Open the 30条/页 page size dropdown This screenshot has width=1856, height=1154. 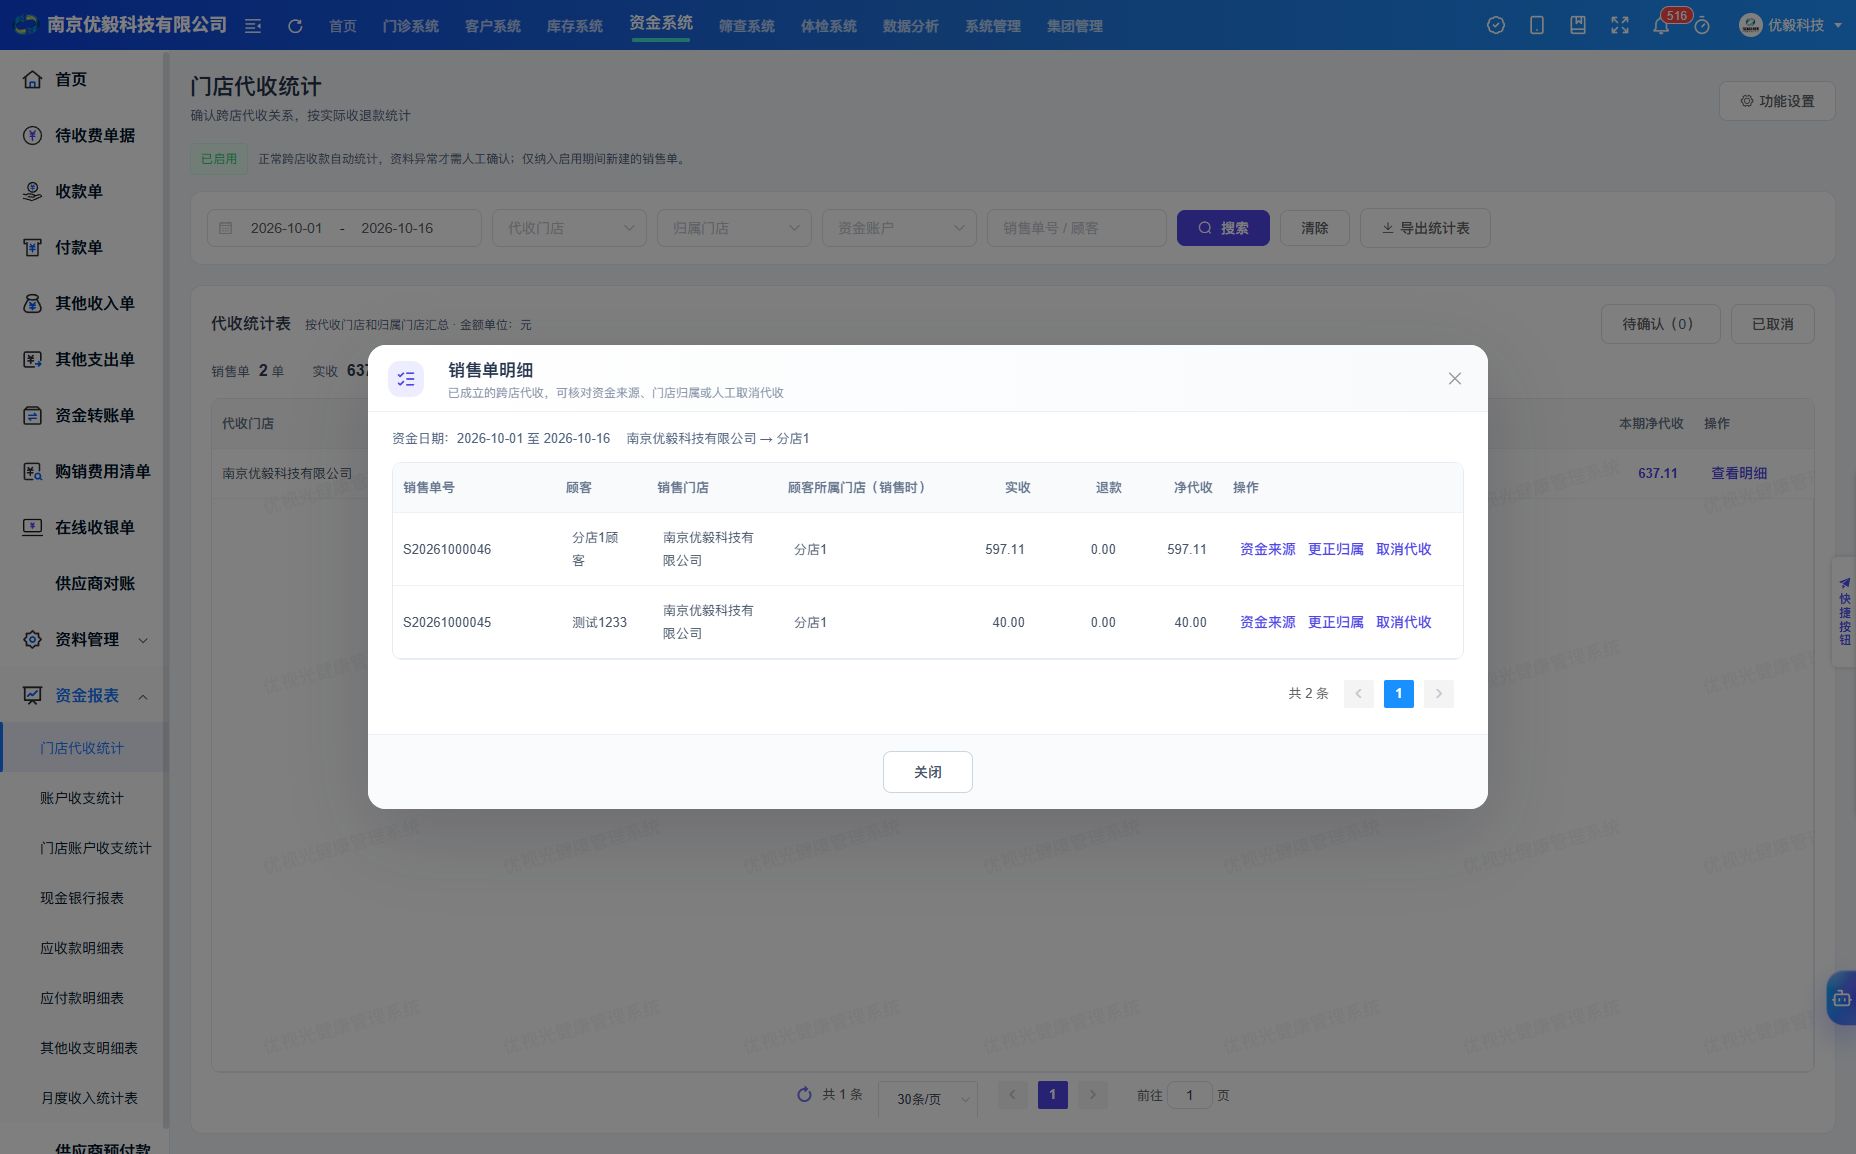coord(928,1099)
